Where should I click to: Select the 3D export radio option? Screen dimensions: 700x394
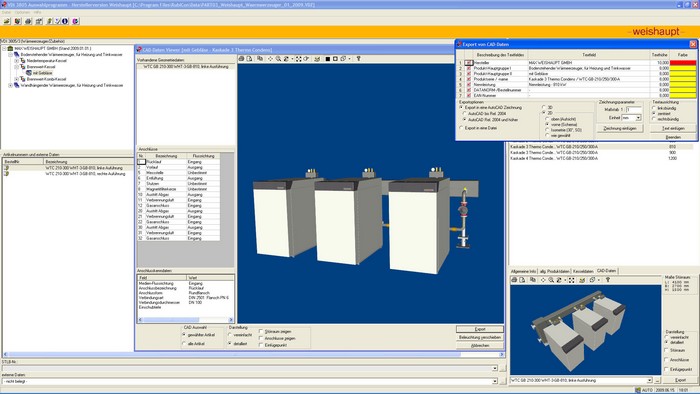(544, 108)
